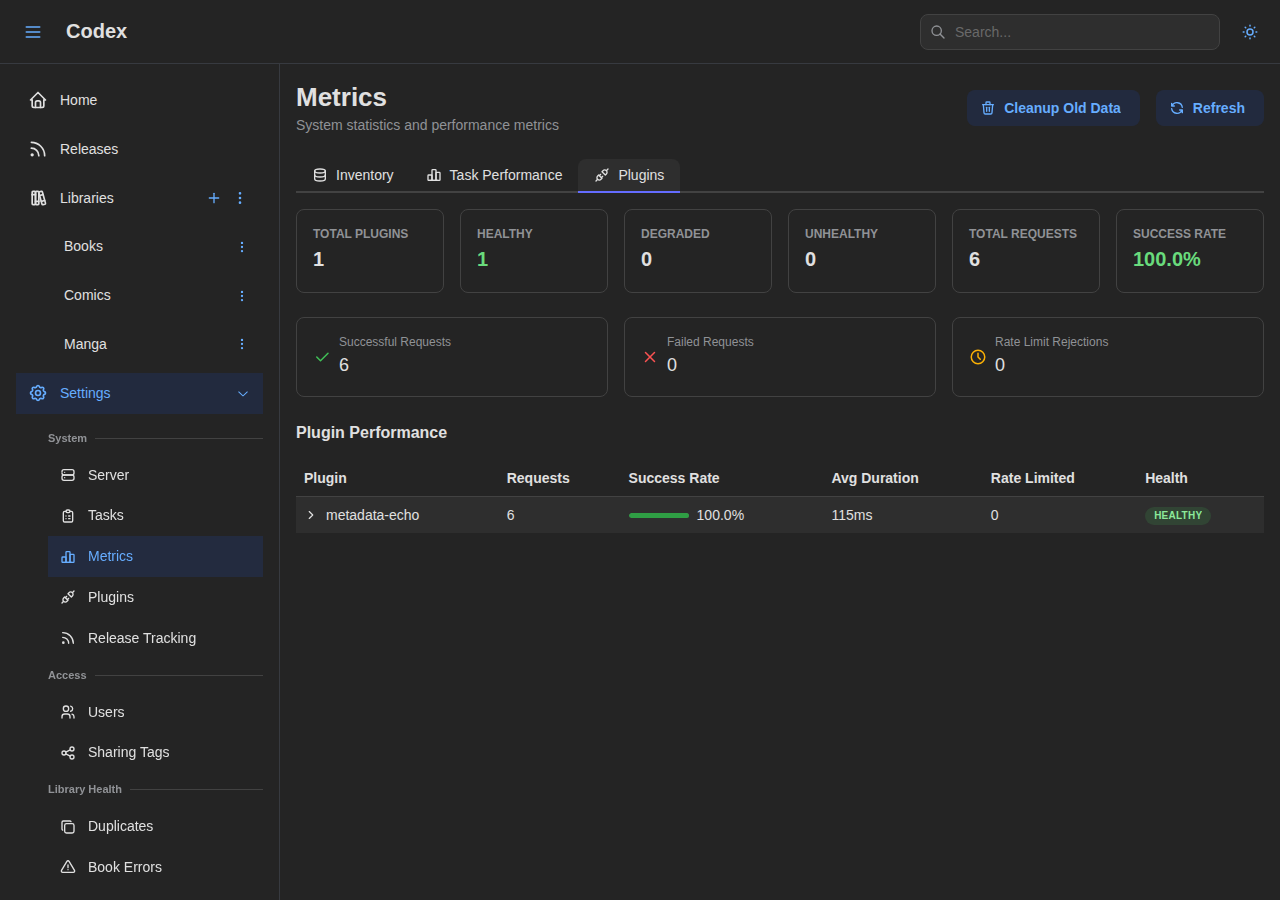This screenshot has width=1280, height=900.
Task: Switch to the Inventory tab
Action: 353,175
